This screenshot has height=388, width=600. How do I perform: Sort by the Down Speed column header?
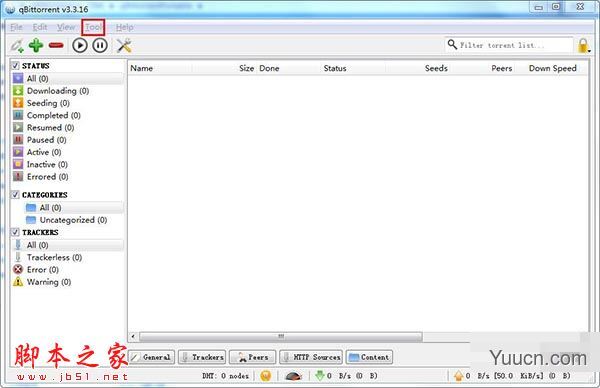point(553,68)
